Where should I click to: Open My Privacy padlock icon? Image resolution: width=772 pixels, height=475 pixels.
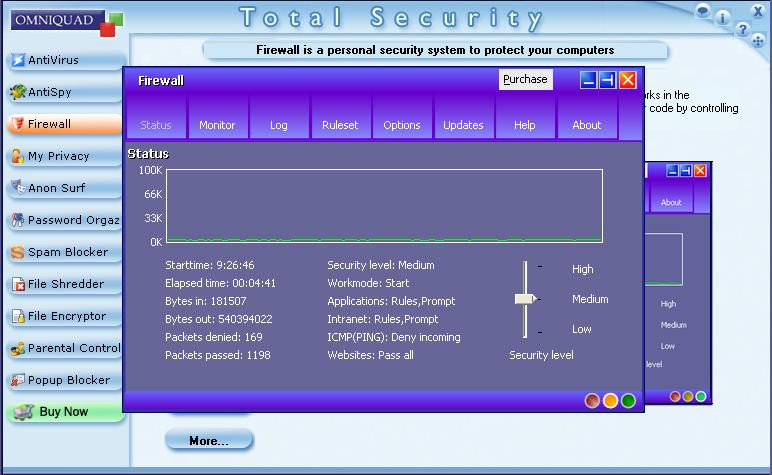(x=18, y=156)
